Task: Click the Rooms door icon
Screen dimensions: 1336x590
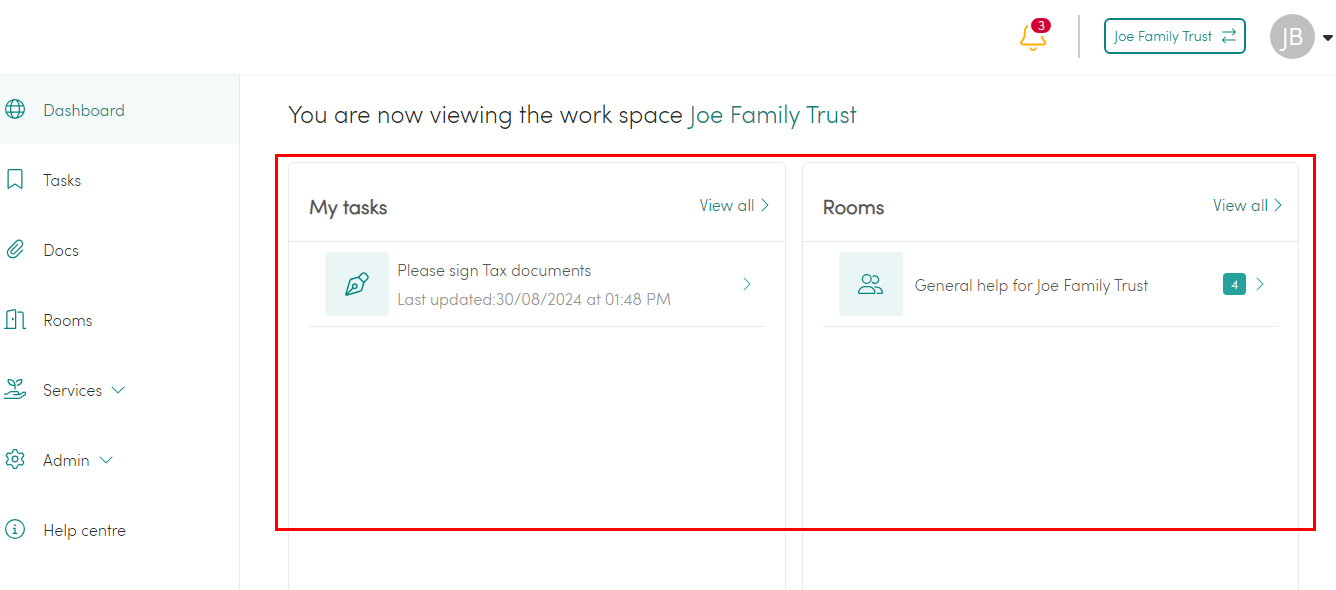Action: (x=15, y=320)
